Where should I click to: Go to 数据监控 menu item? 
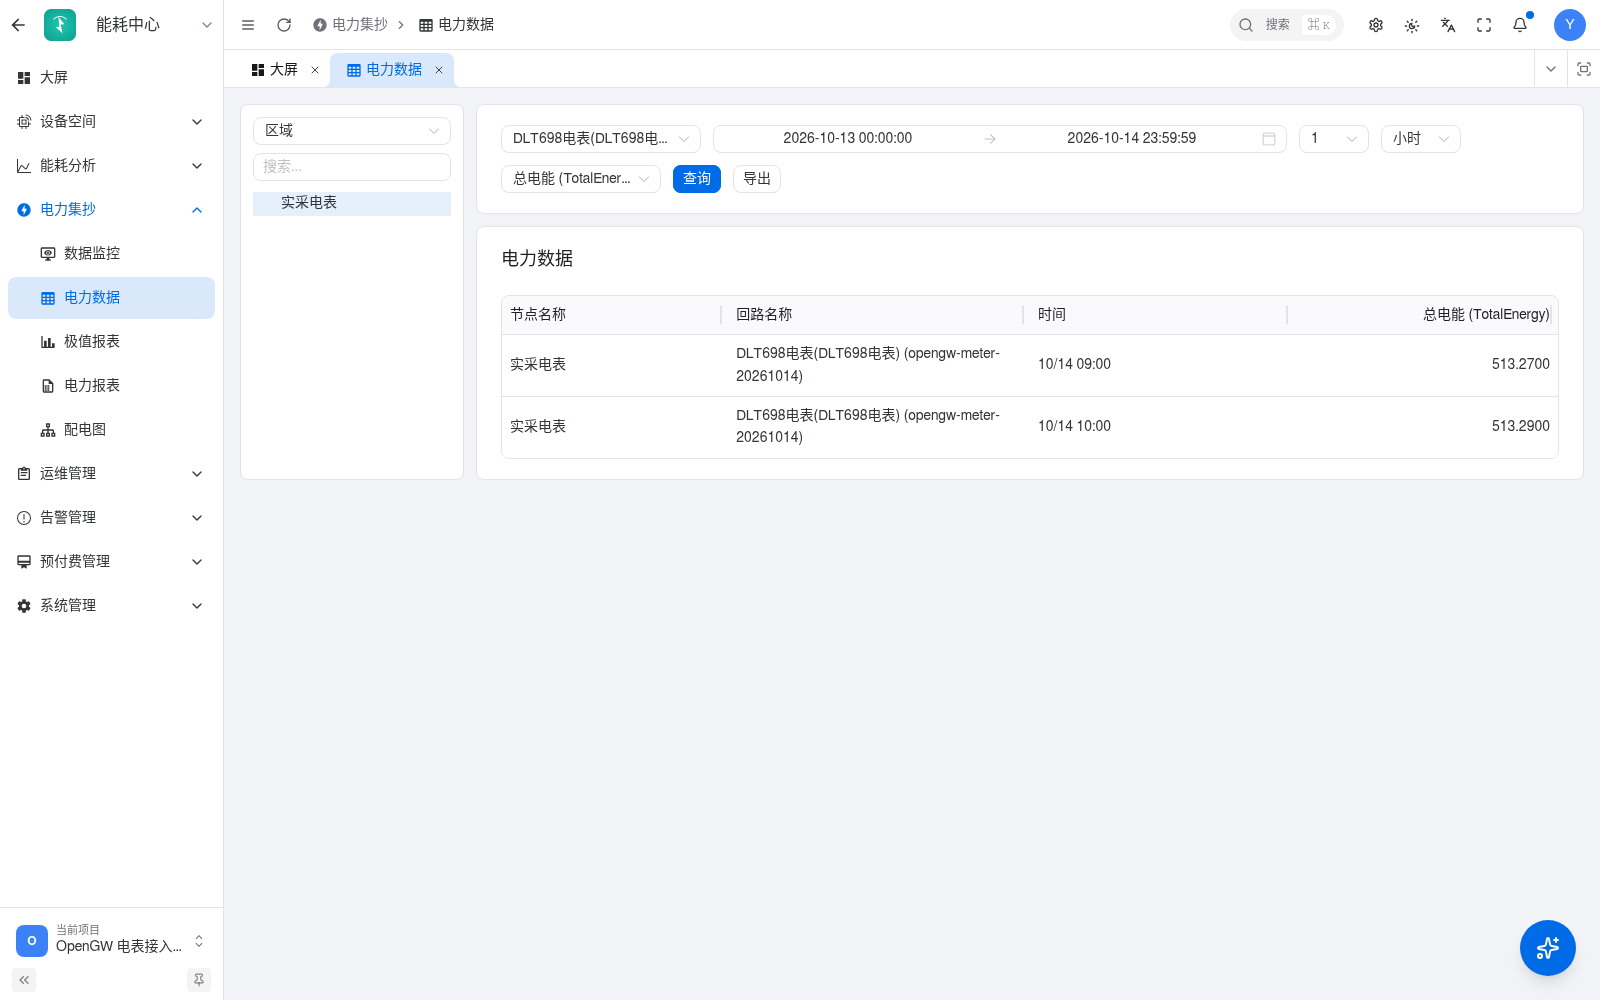(x=111, y=254)
